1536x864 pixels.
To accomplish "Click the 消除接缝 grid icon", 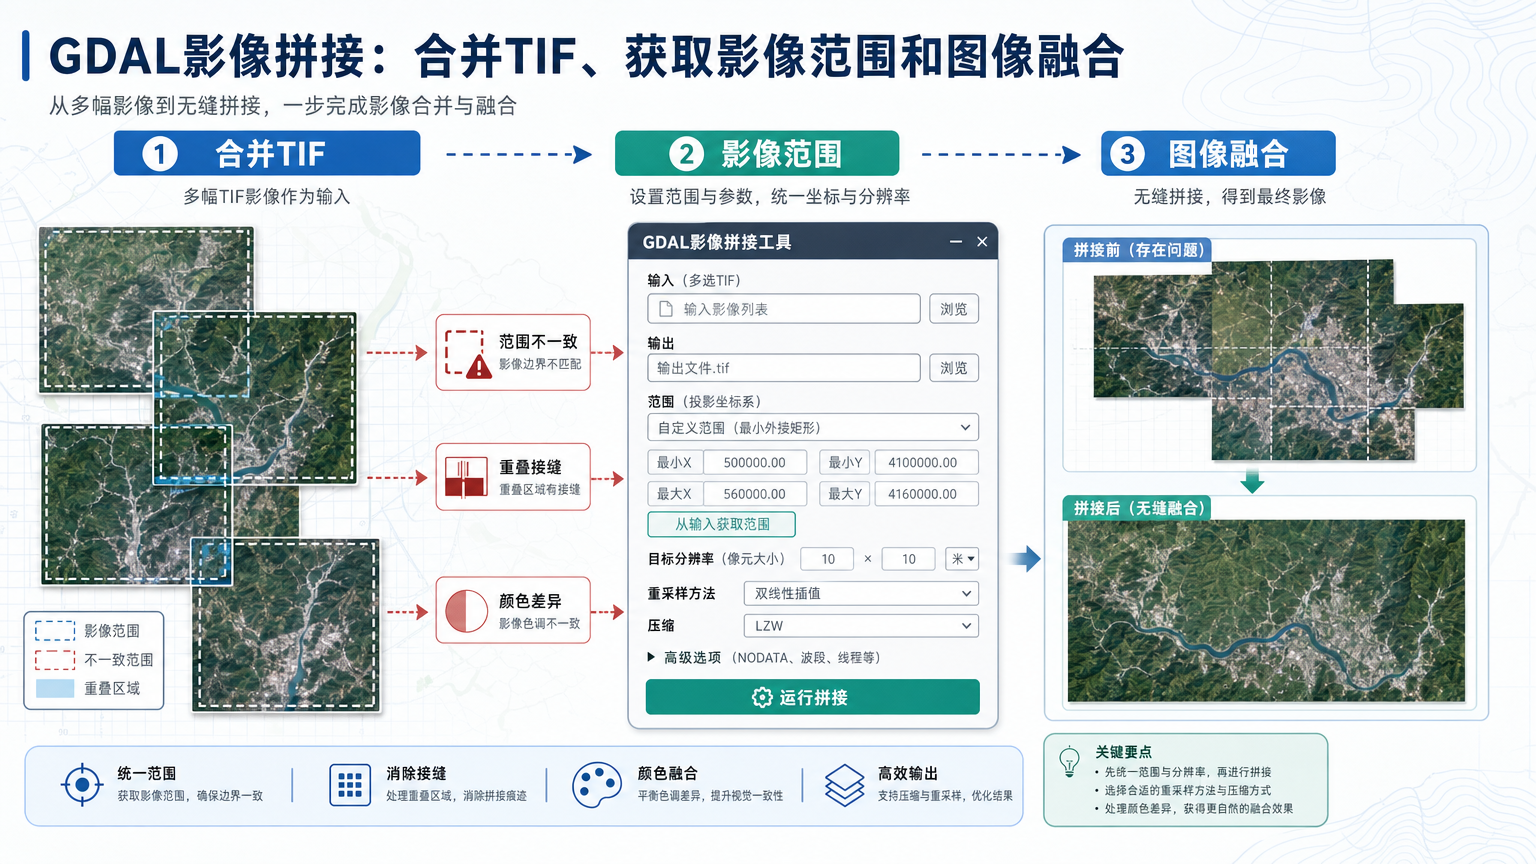I will point(350,785).
